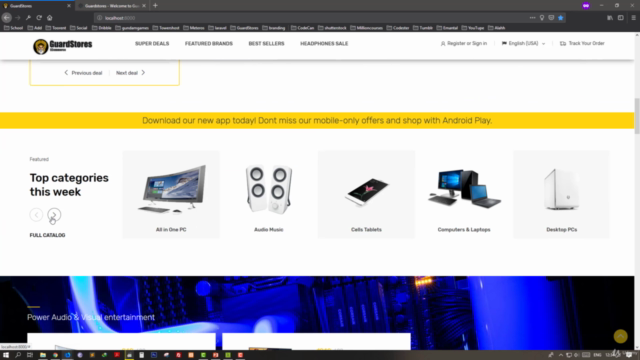Image resolution: width=640 pixels, height=360 pixels.
Task: Open Cells Tablets category
Action: 366,194
